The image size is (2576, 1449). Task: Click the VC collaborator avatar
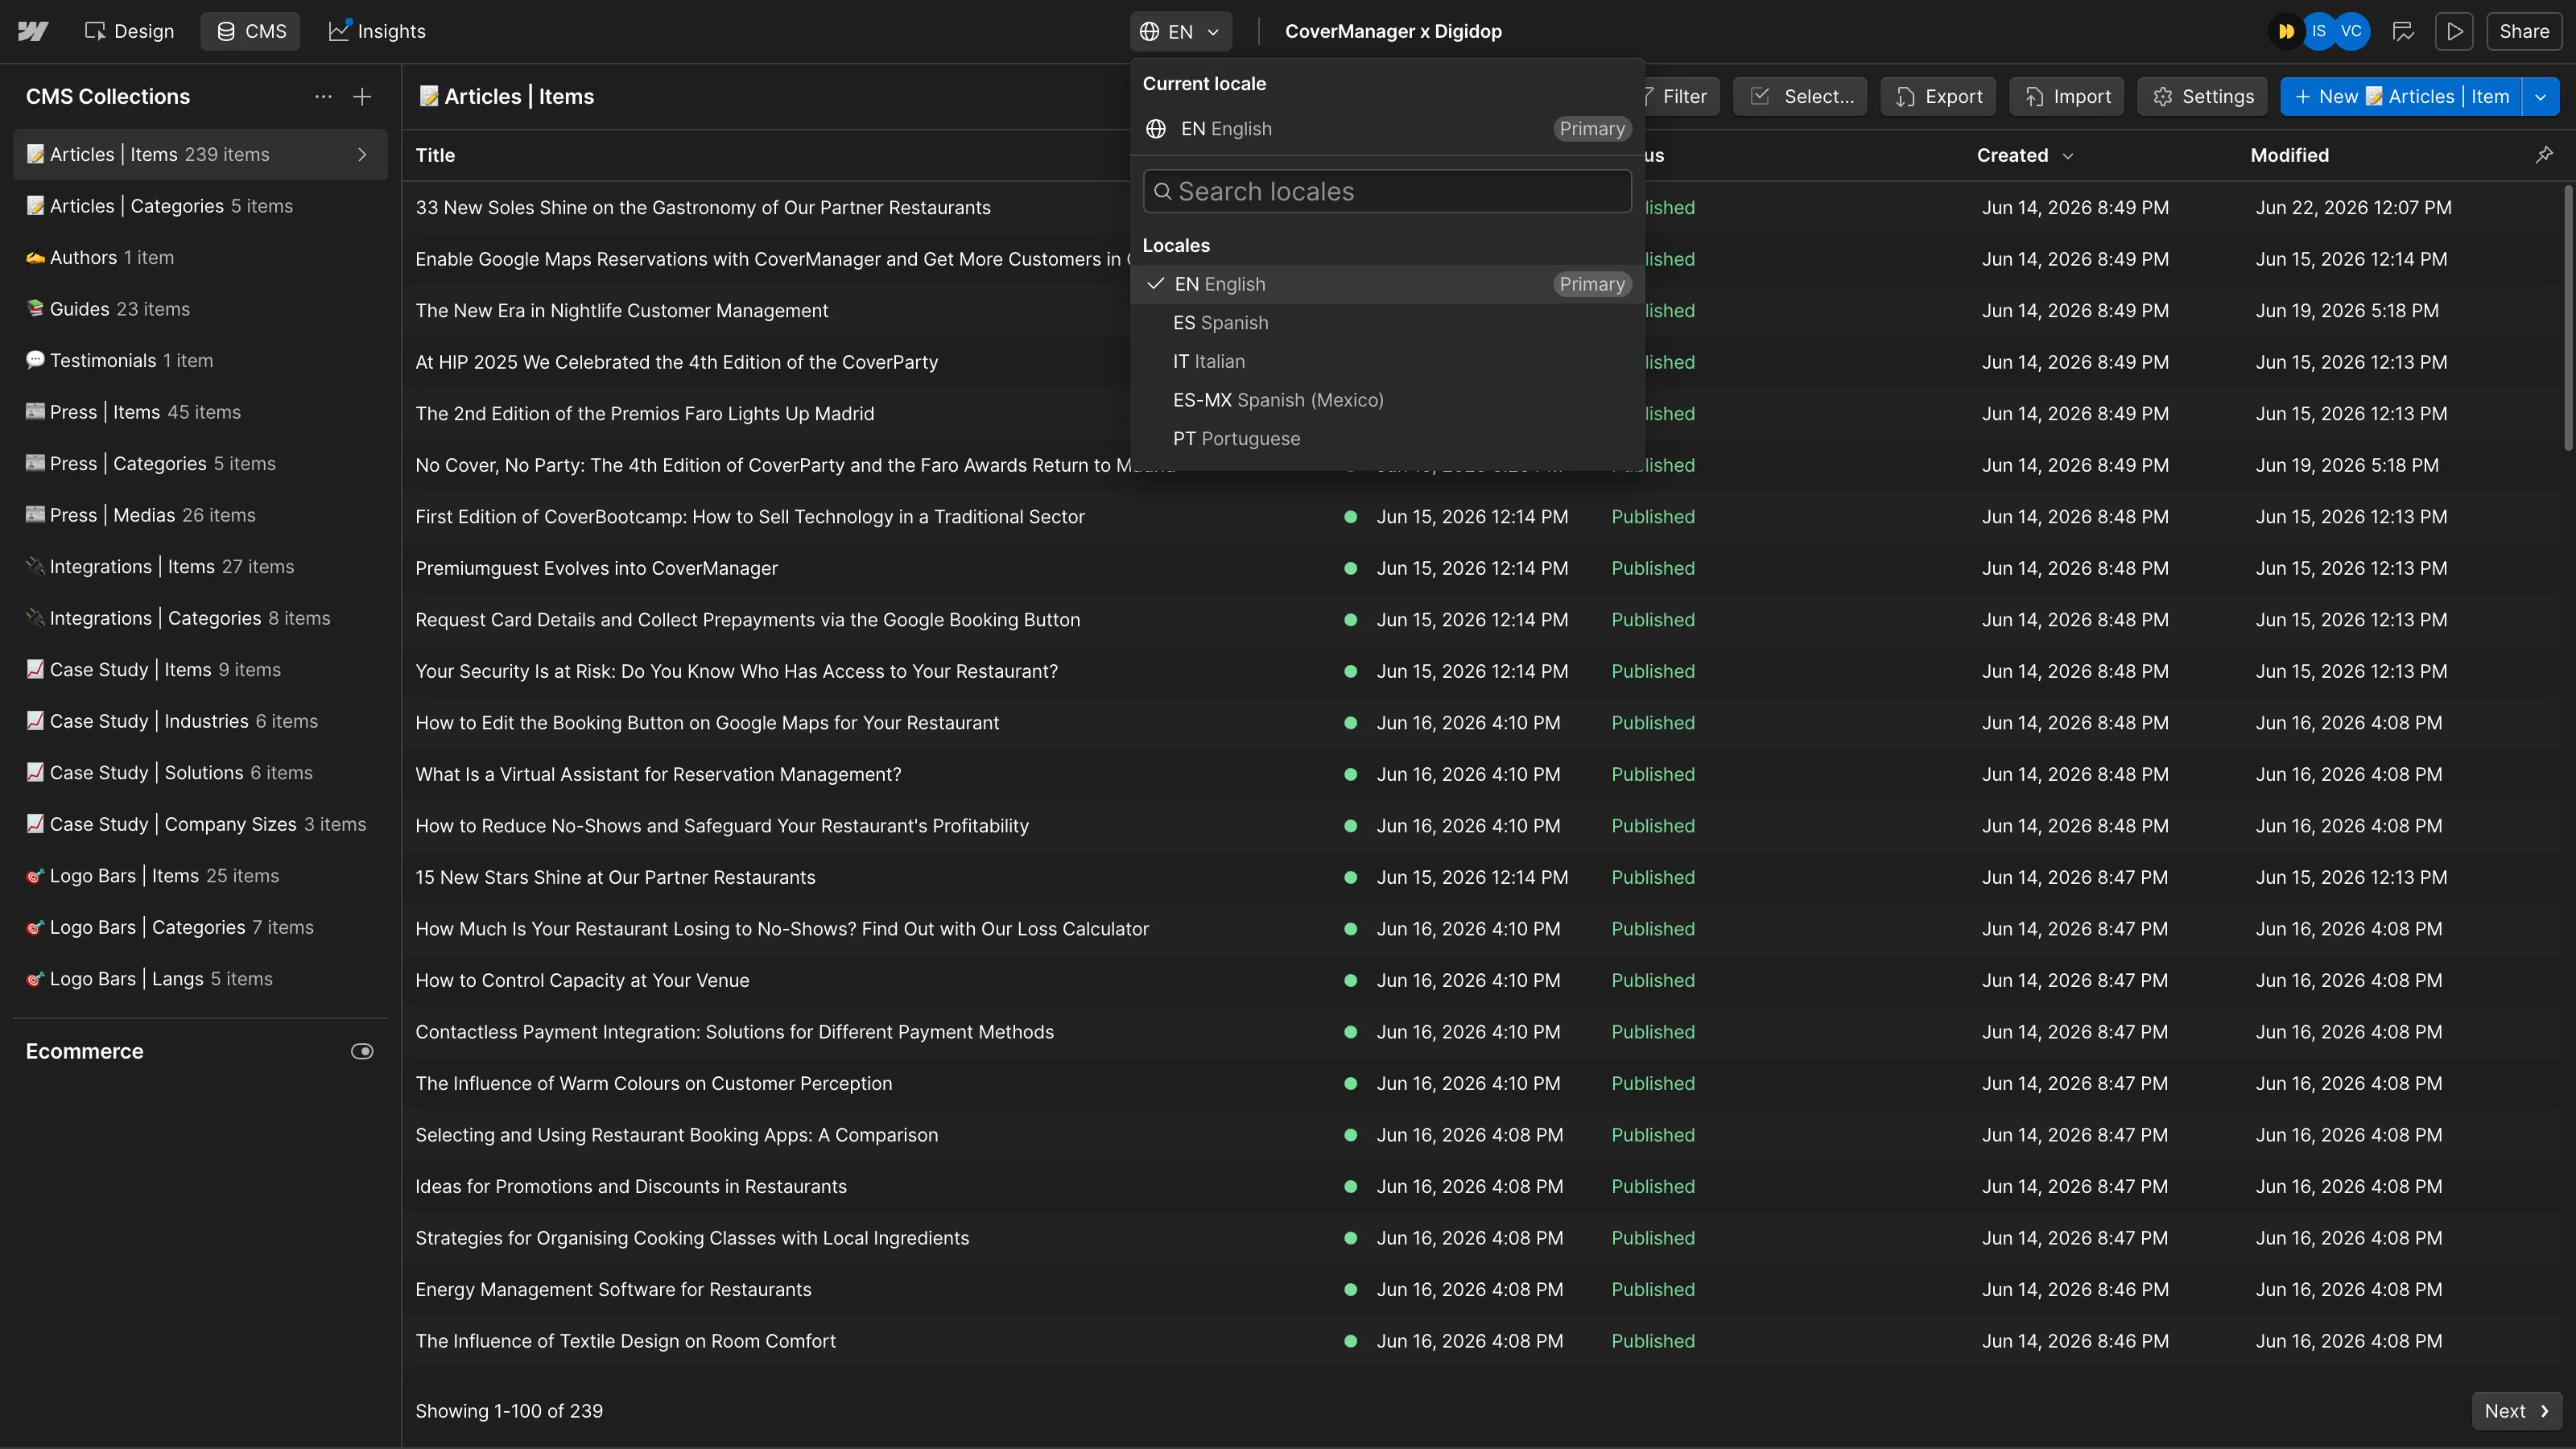pyautogui.click(x=2351, y=31)
